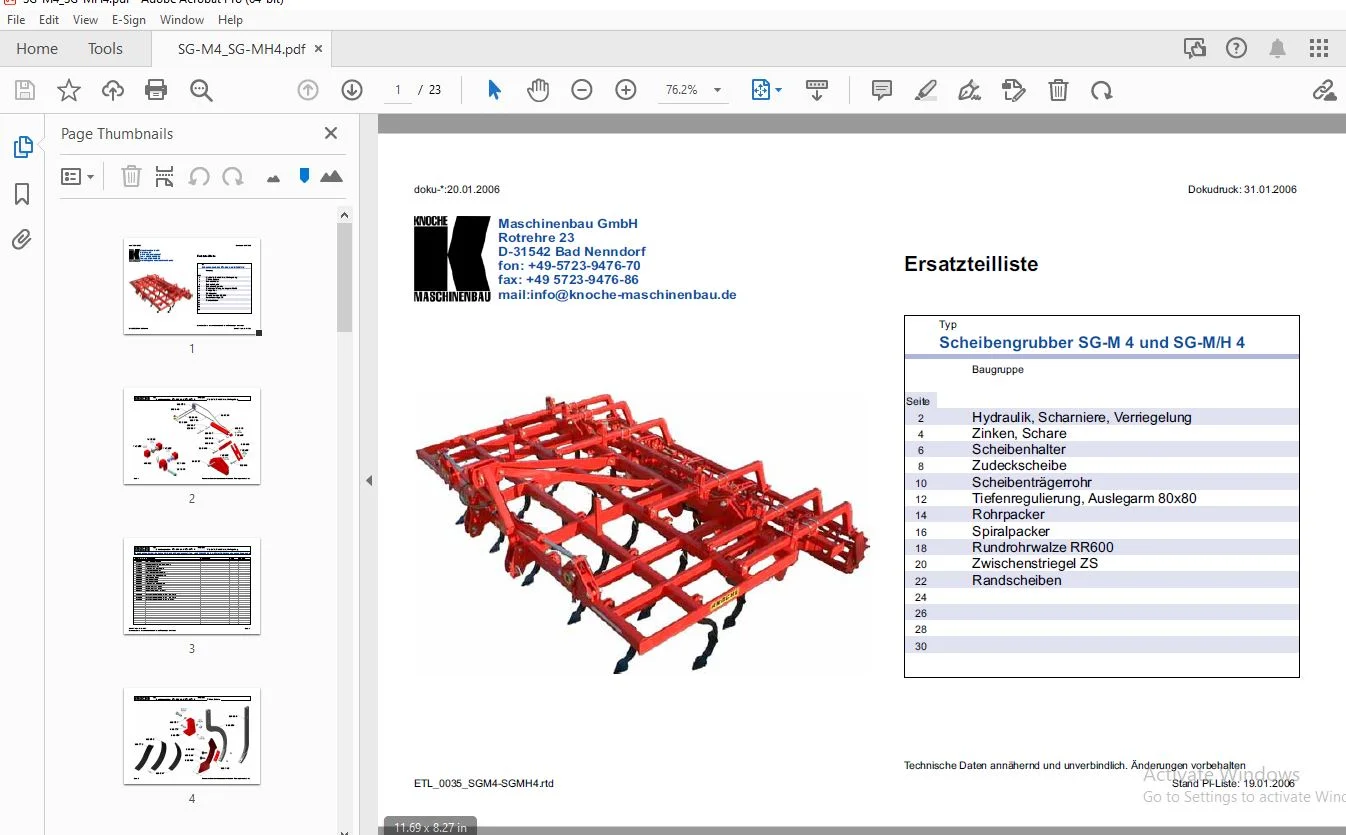Open the find text magnifier icon
1346x835 pixels.
(201, 91)
